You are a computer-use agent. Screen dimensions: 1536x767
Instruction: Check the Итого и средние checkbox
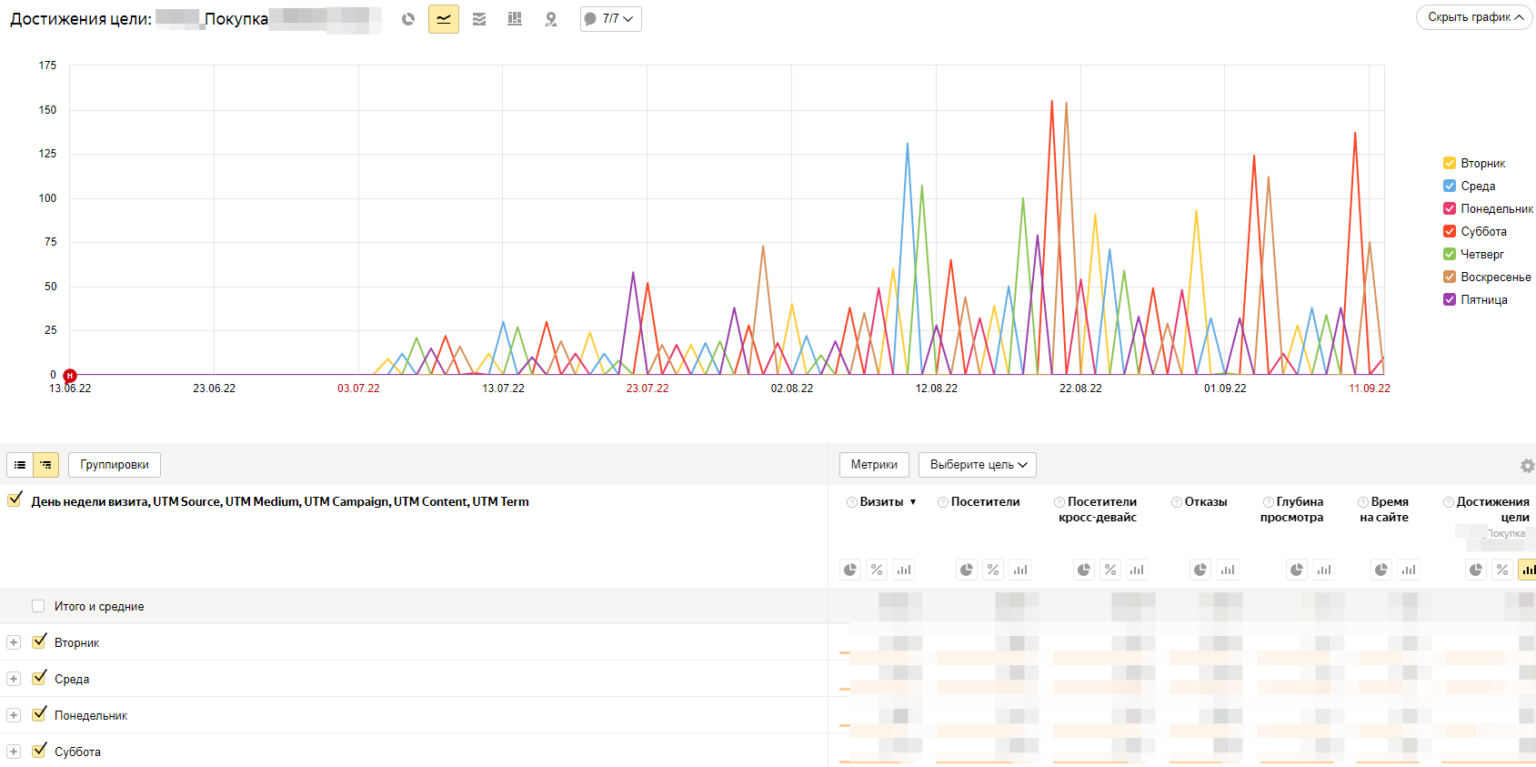[39, 606]
